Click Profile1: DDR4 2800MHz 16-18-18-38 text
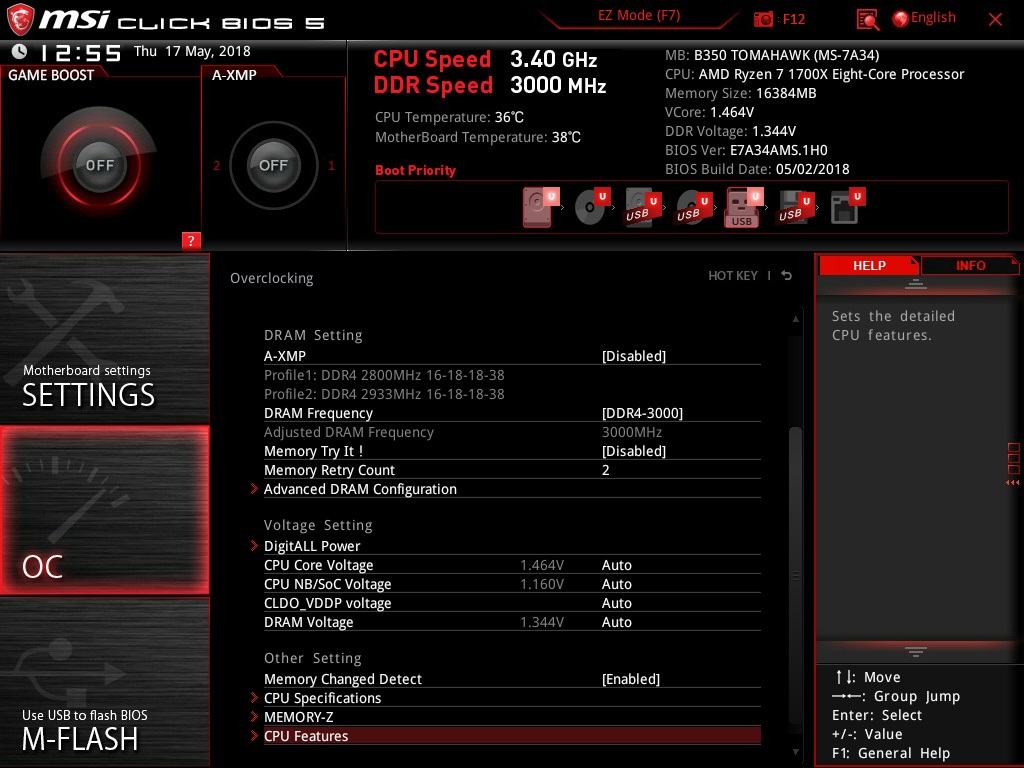 point(384,375)
